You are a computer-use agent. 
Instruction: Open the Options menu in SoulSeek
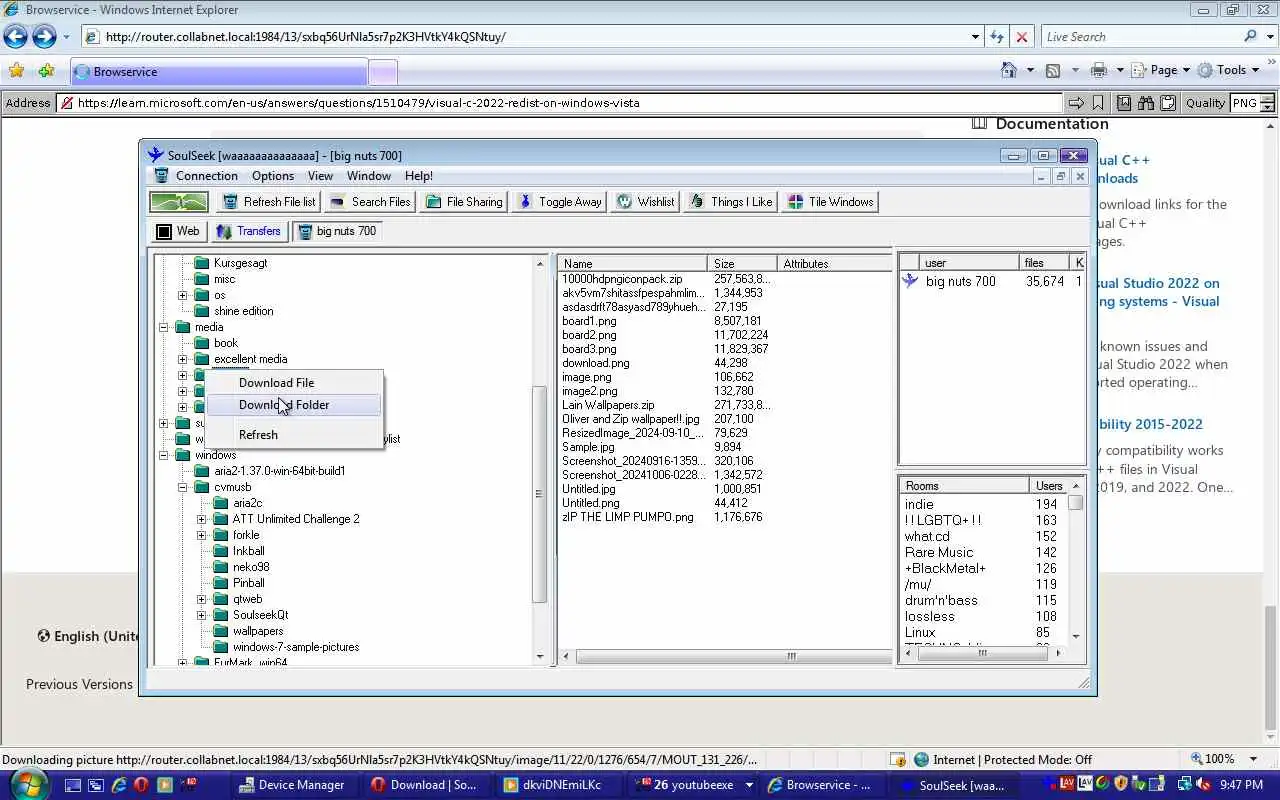point(273,176)
